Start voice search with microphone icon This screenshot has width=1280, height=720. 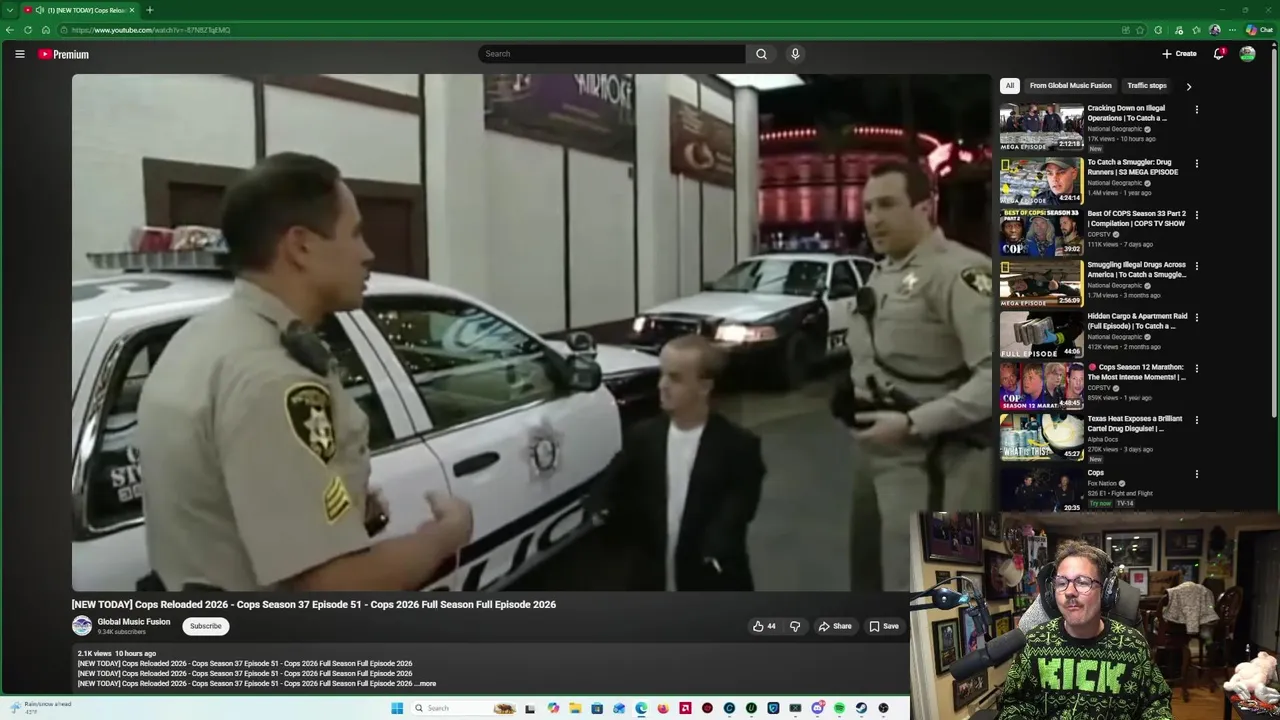(795, 54)
